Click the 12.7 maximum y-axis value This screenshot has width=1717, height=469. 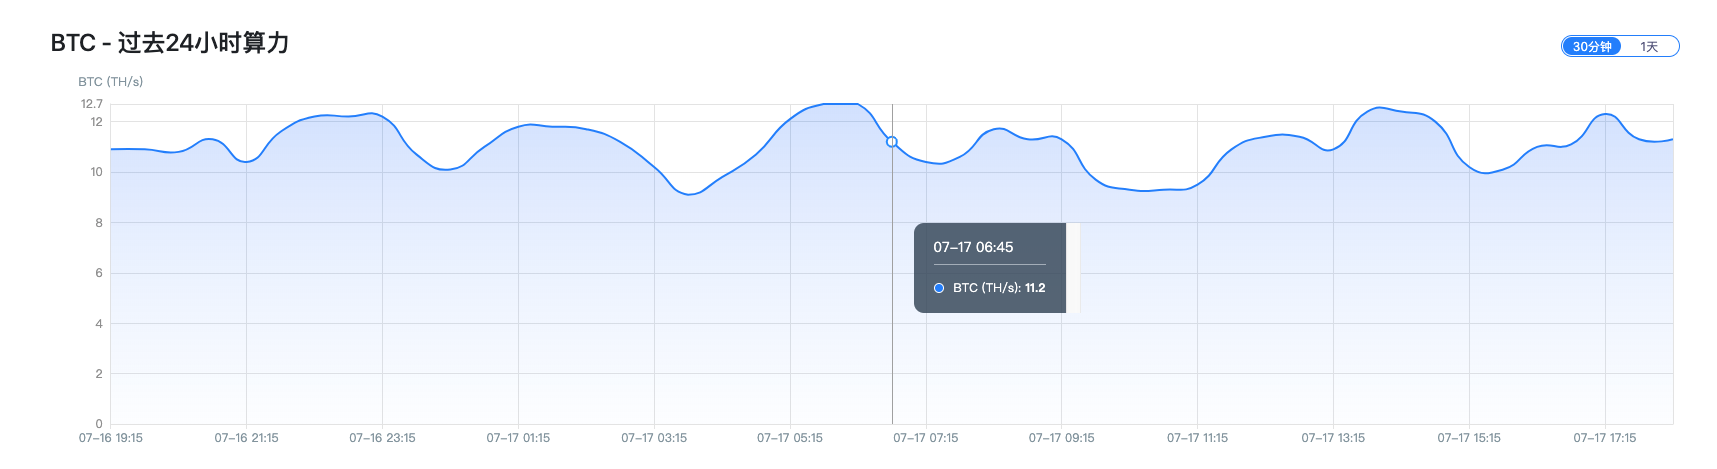[92, 104]
